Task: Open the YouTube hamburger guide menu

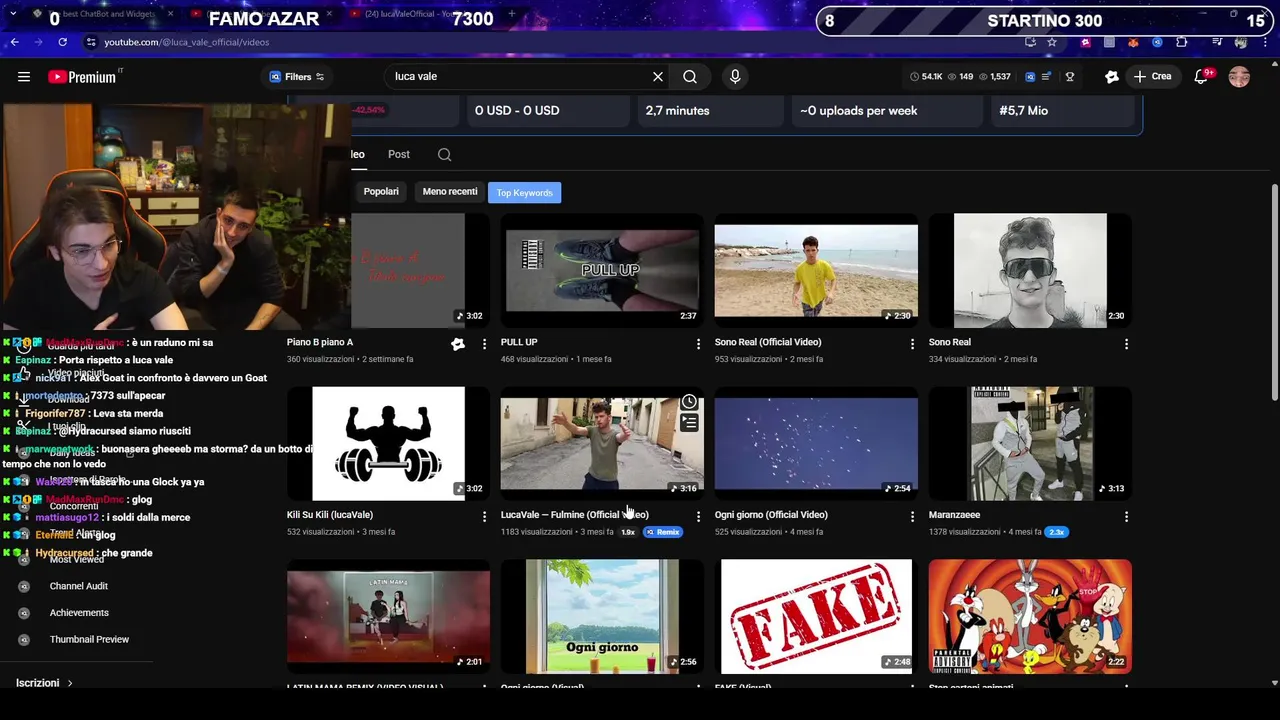Action: 24,76
